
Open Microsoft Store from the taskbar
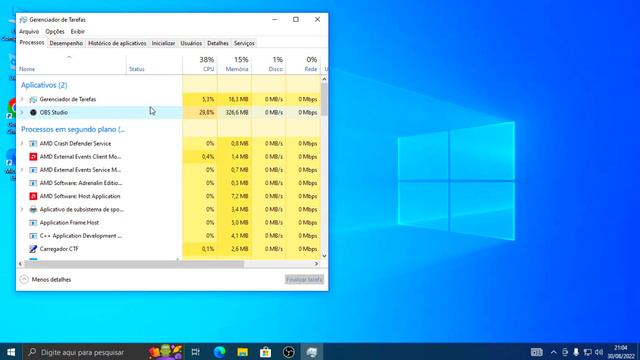pos(265,352)
